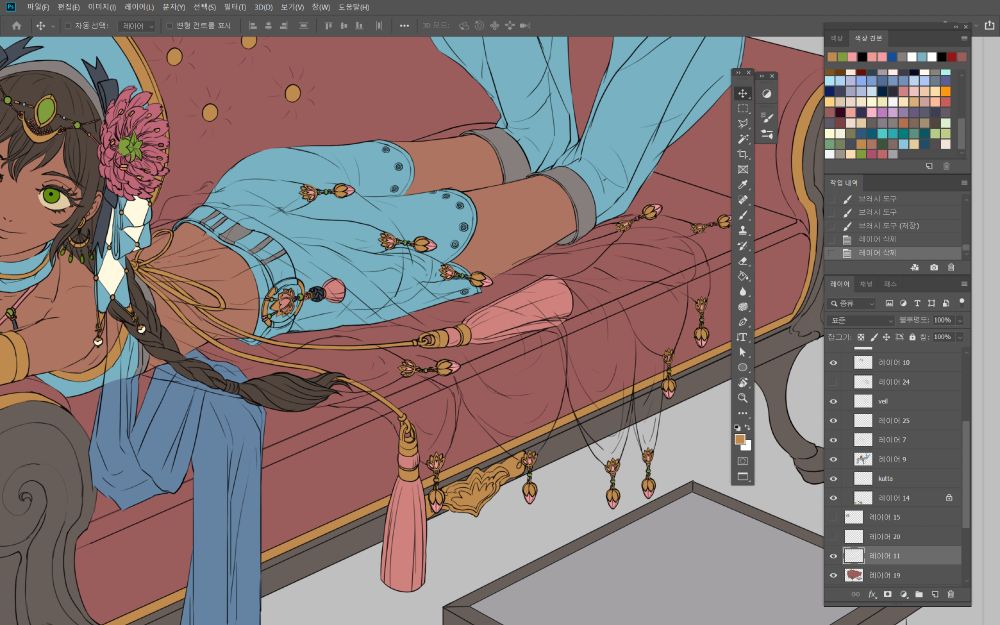Switch to the 색상 견본 tab
1000x625 pixels.
tap(867, 39)
